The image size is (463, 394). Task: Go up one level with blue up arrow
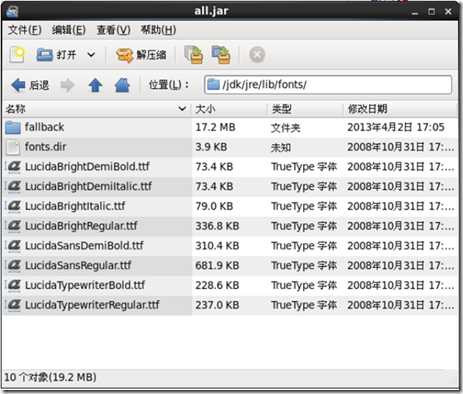[x=95, y=85]
